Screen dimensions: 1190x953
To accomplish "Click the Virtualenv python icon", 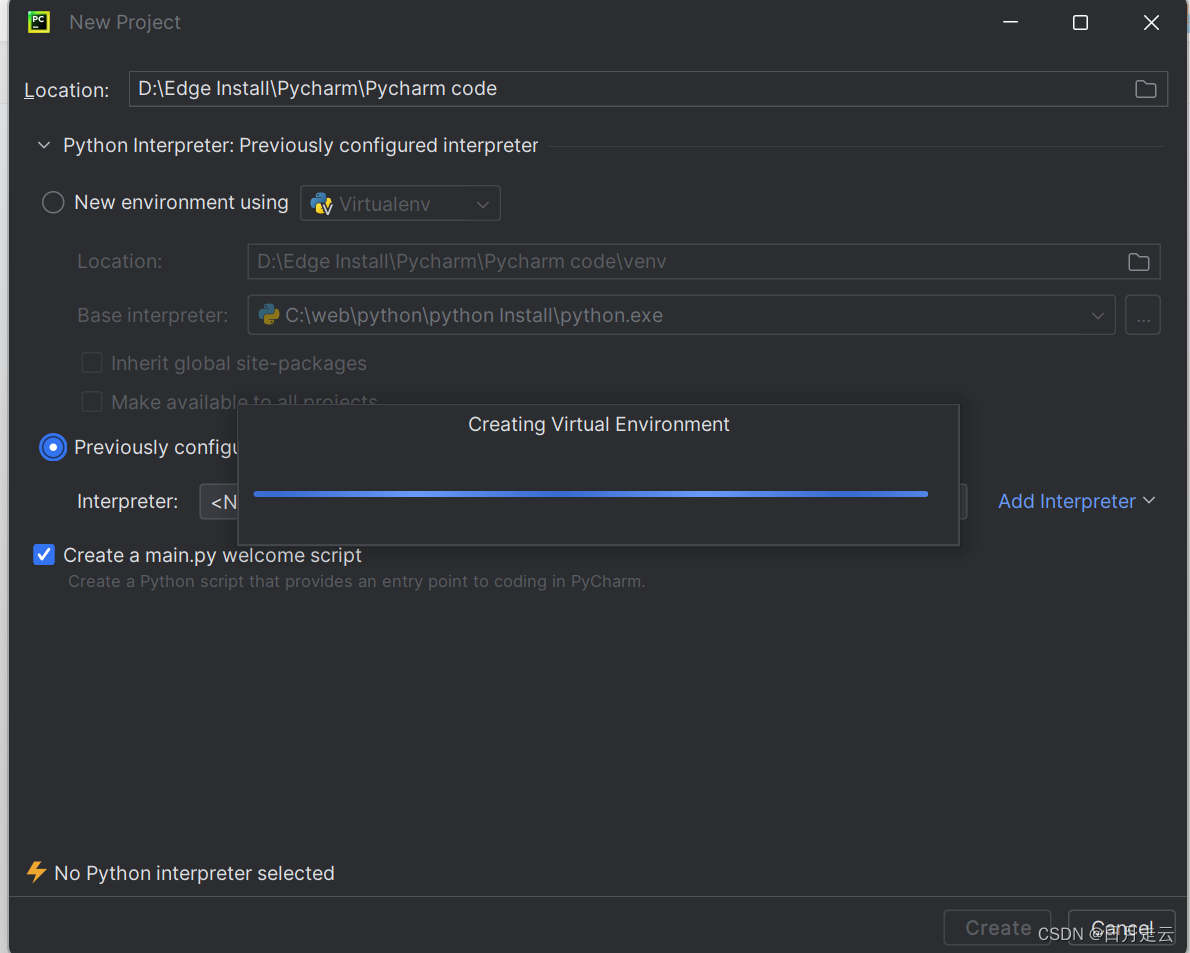I will pos(322,203).
